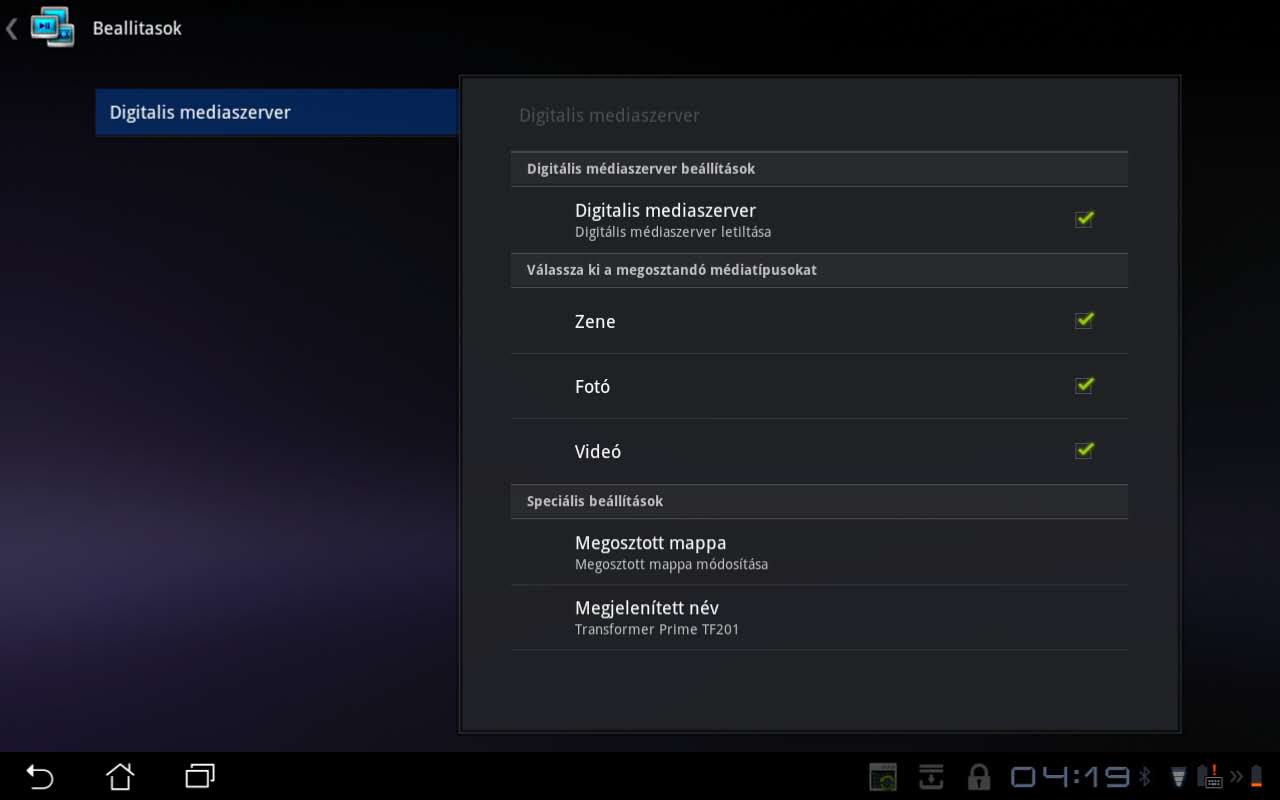Tap the Beallitasok title in the action bar
This screenshot has width=1280, height=800.
137,28
